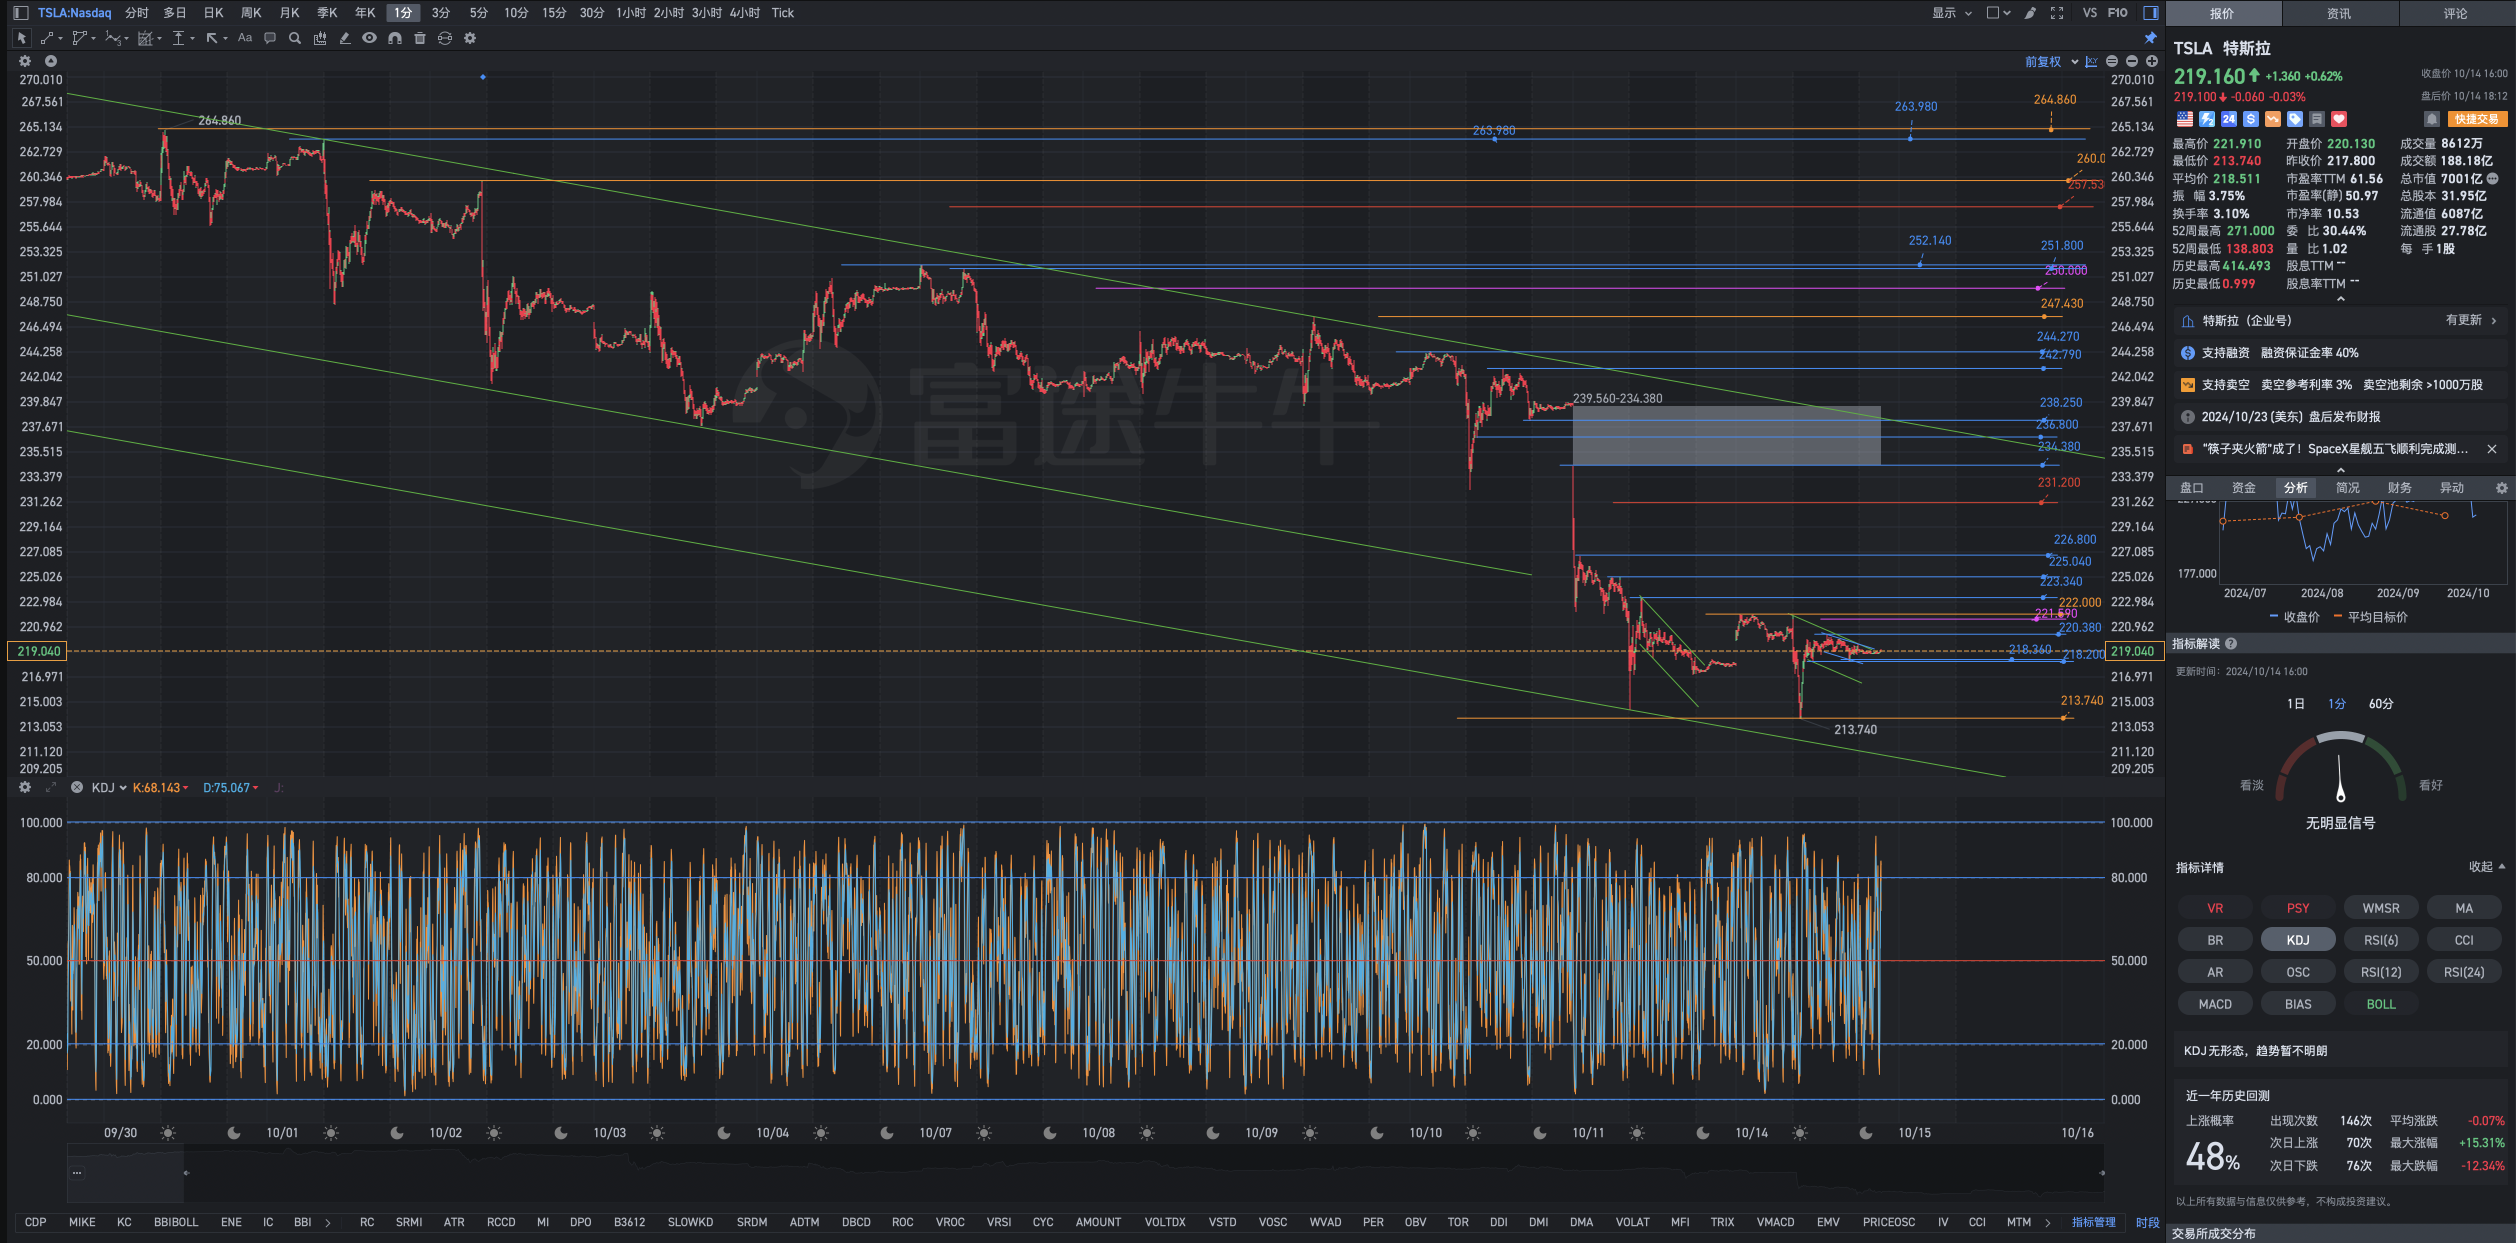Click the sync drawings icon
The height and width of the screenshot is (1243, 2516).
tap(445, 38)
